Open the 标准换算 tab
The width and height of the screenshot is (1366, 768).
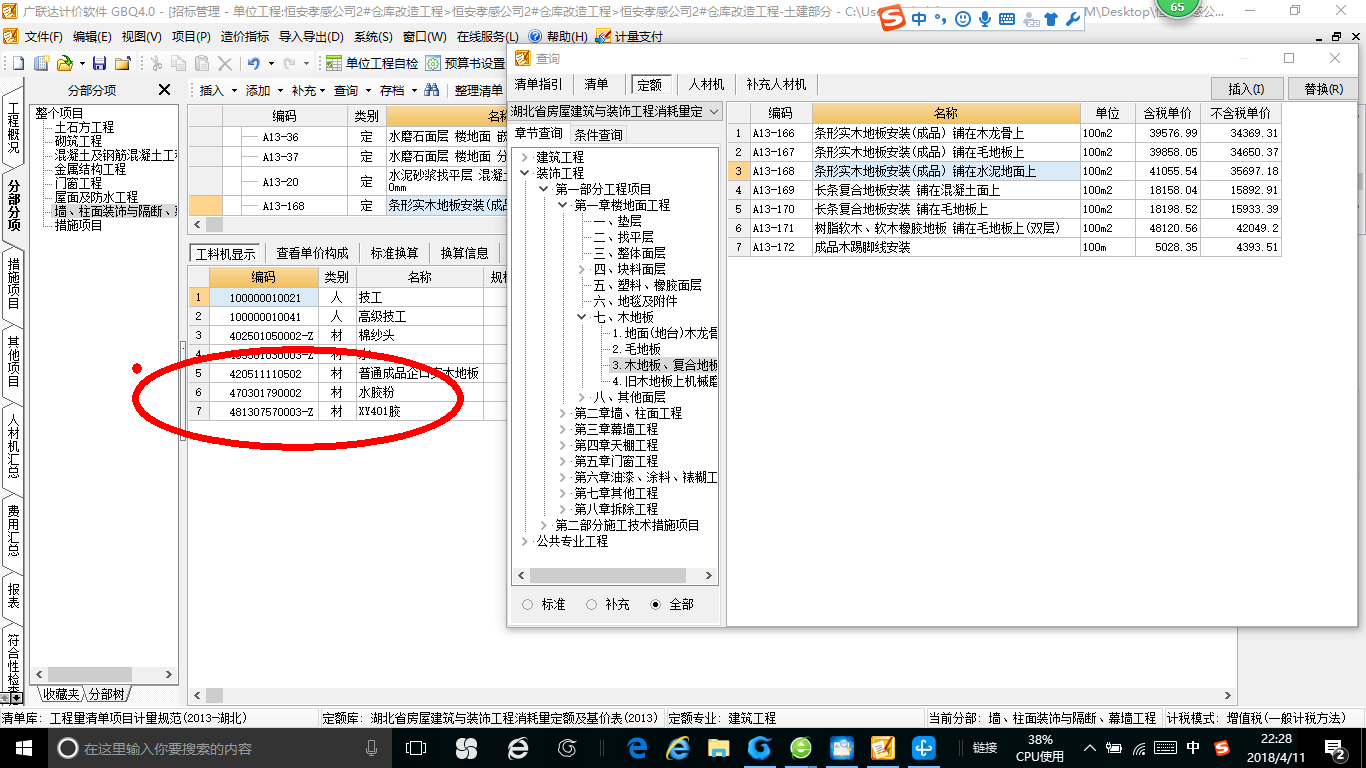click(x=395, y=253)
